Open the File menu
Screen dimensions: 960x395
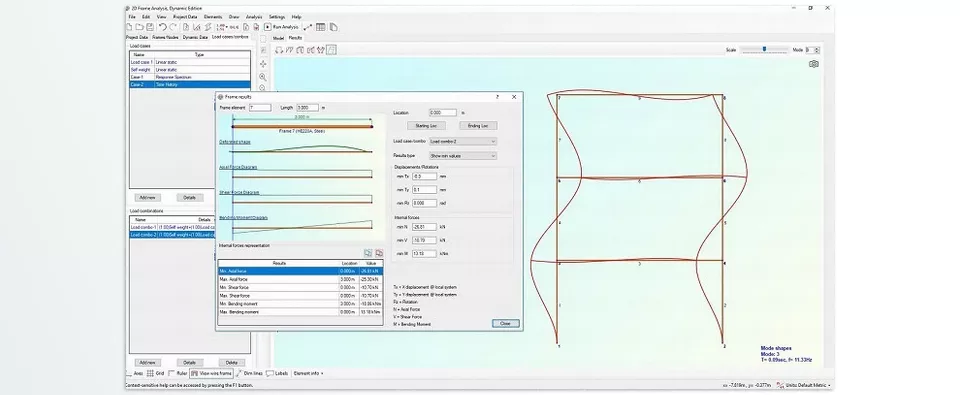tap(132, 17)
